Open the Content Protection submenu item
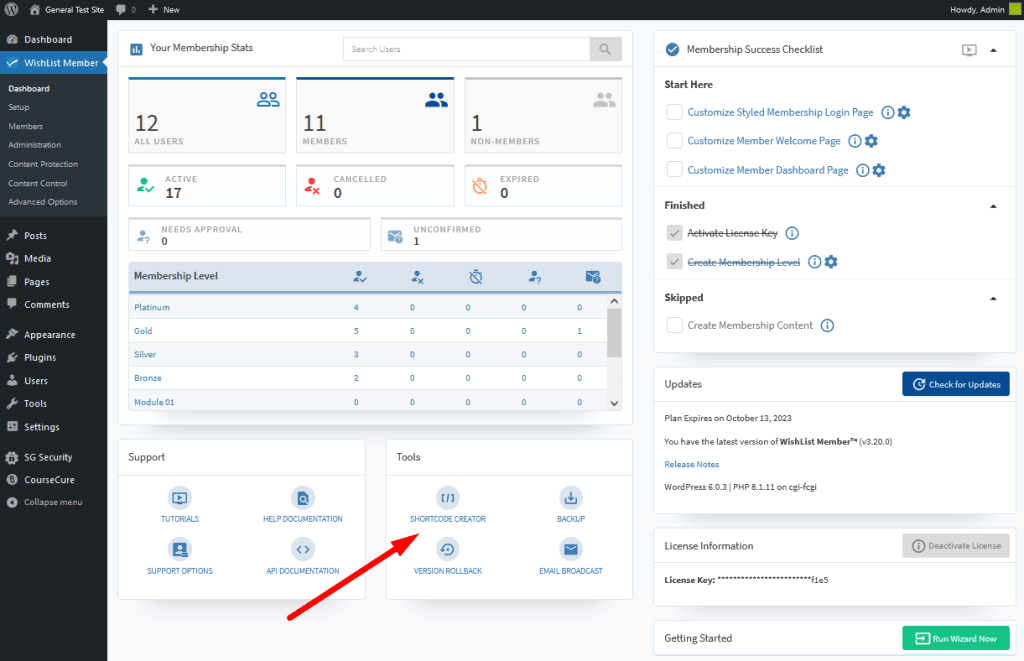Image resolution: width=1024 pixels, height=661 pixels. pos(43,164)
